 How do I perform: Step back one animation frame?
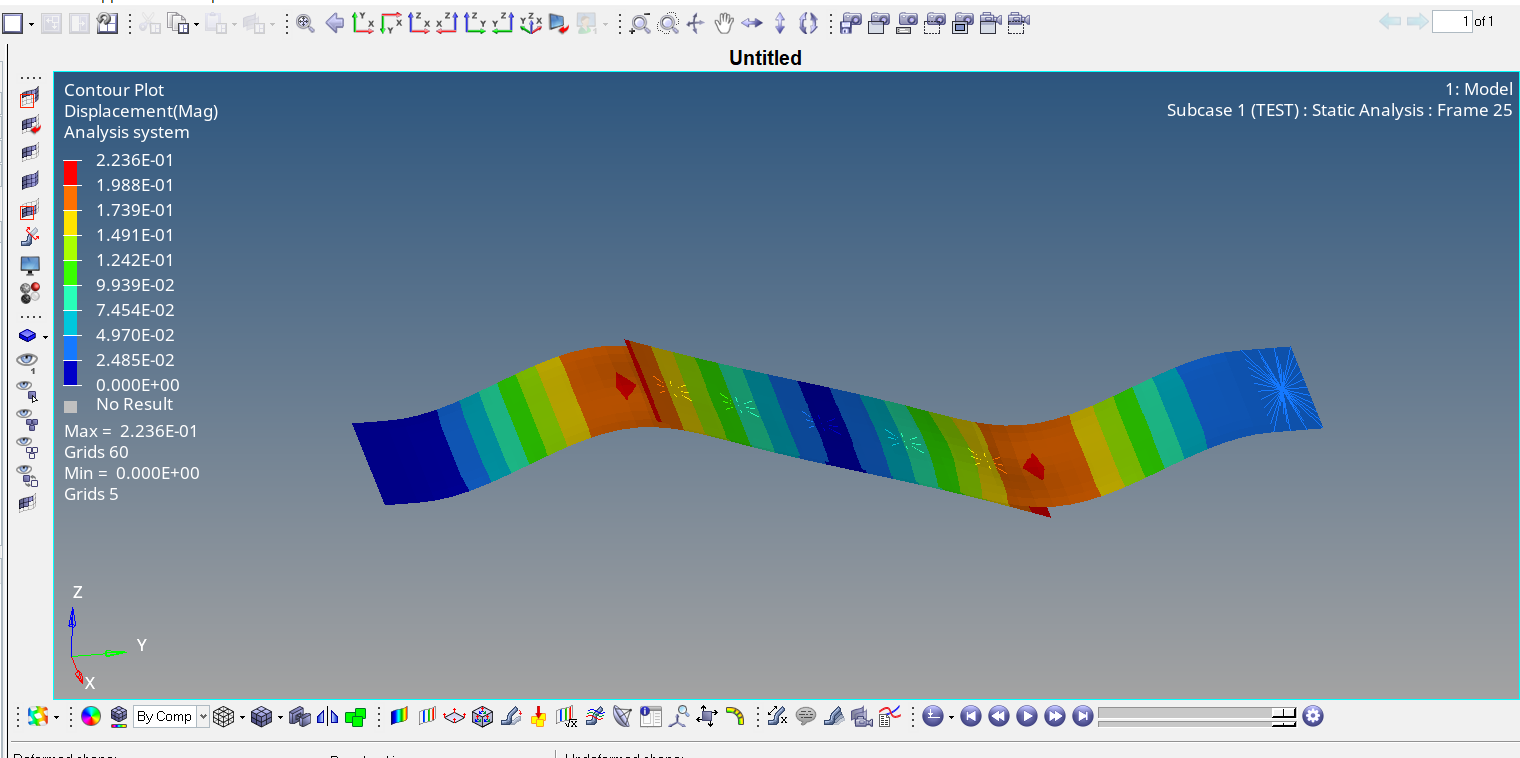[x=998, y=716]
